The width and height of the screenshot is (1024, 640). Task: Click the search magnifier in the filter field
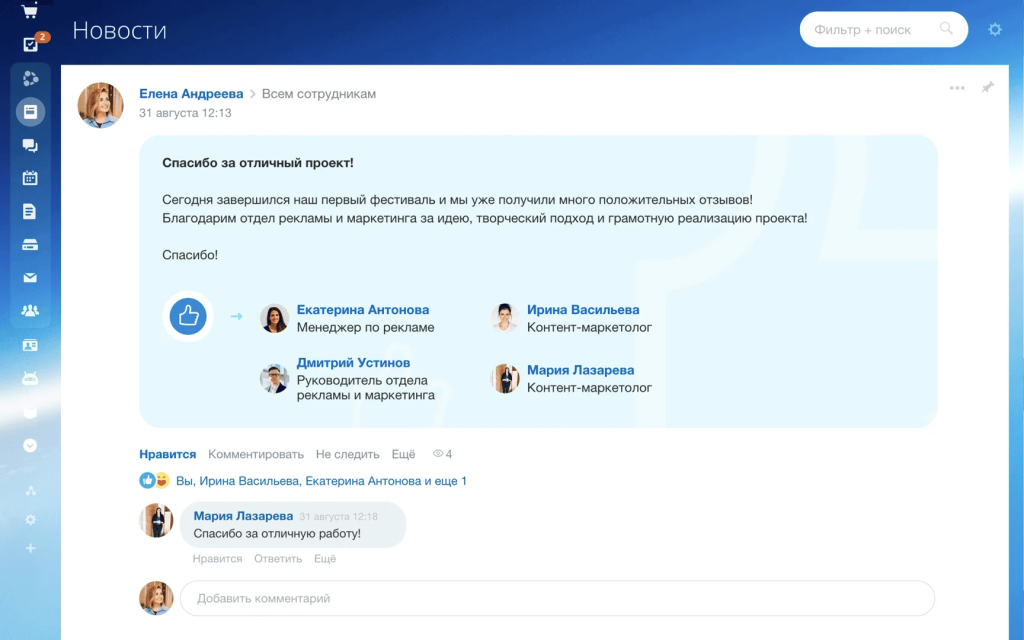(944, 29)
